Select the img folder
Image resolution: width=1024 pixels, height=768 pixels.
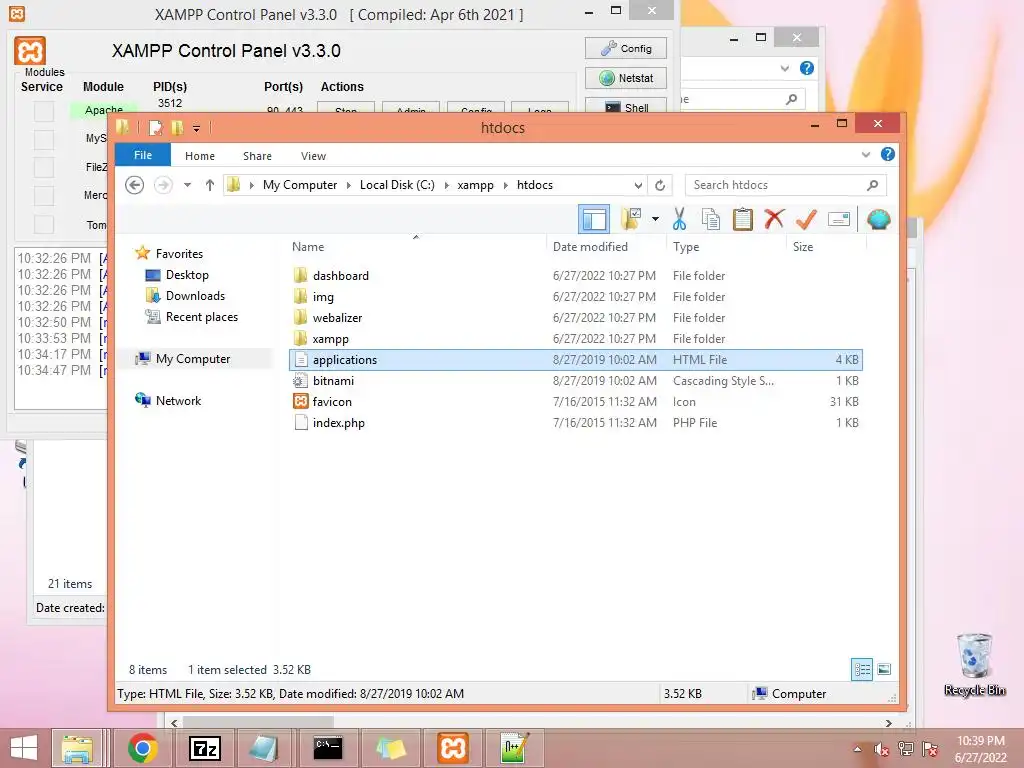pos(575,296)
